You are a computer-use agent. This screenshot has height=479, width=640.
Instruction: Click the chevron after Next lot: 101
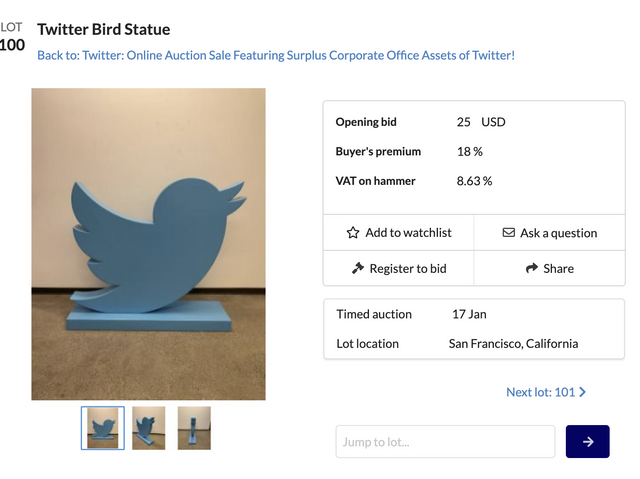pyautogui.click(x=583, y=392)
